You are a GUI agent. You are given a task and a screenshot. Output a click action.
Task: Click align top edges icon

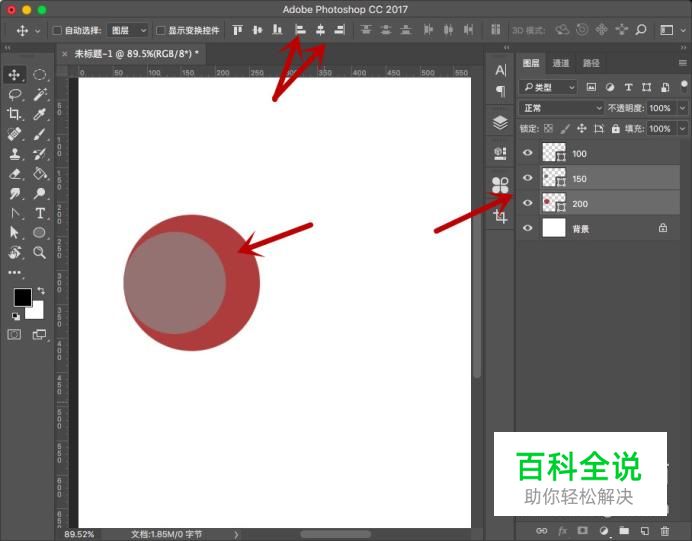pyautogui.click(x=237, y=30)
